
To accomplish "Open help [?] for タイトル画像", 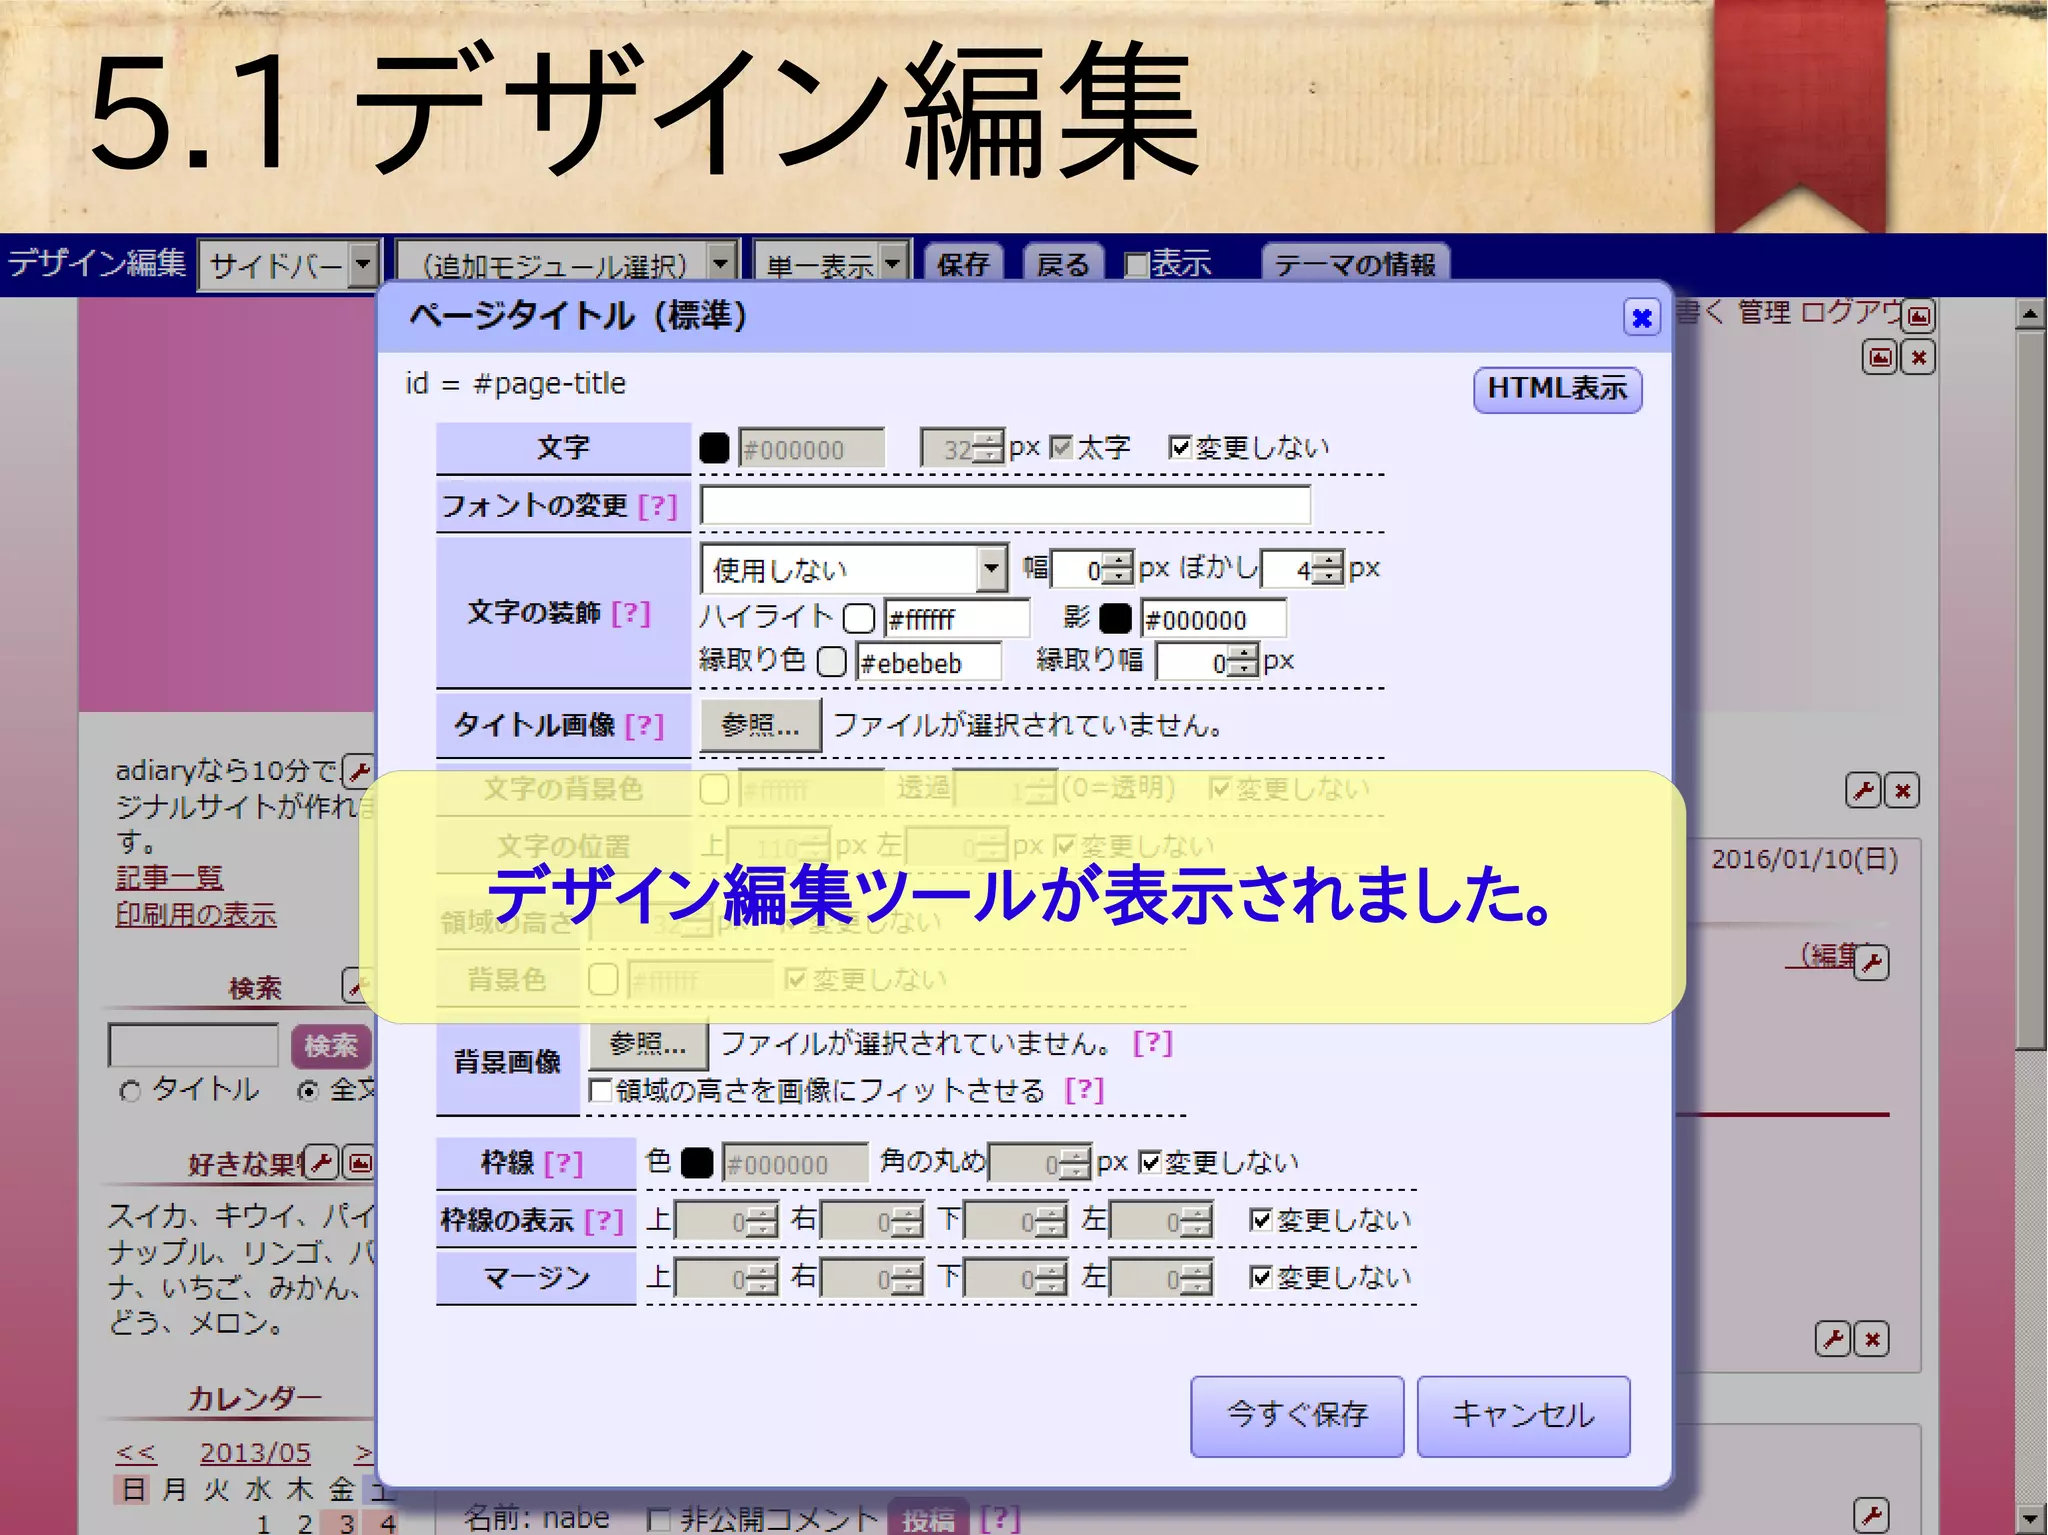I will [x=644, y=726].
